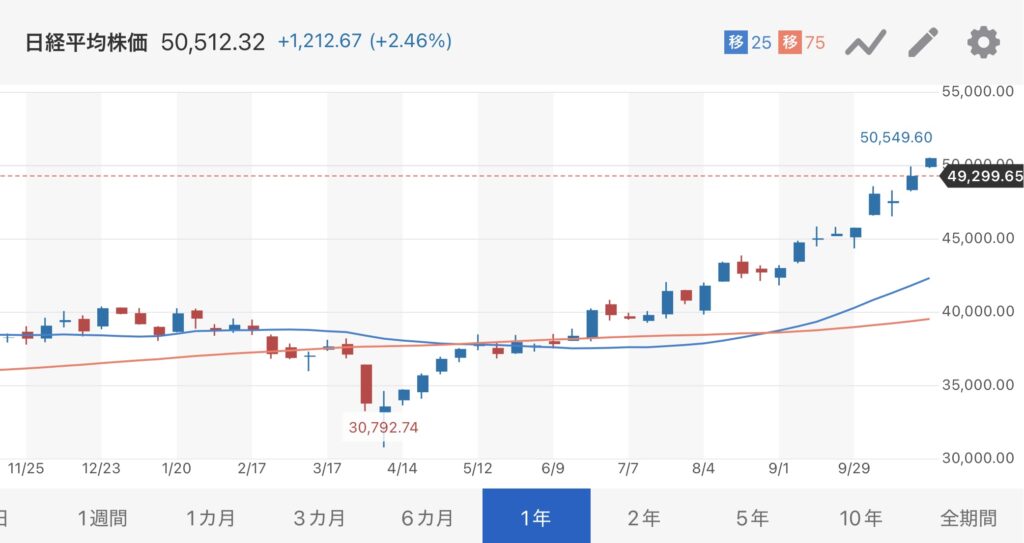Select the highlighted 1年 tab

point(536,517)
